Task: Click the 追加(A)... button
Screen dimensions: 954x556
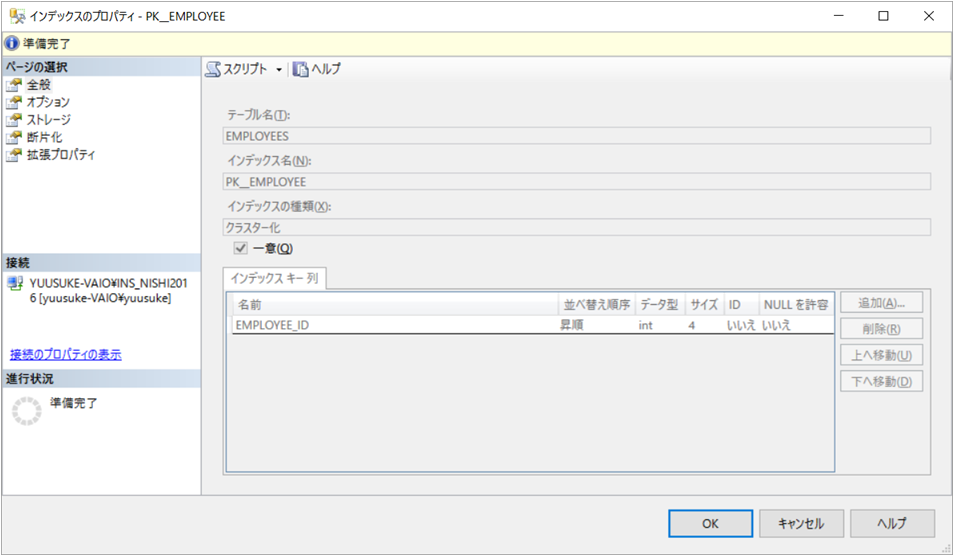Action: [882, 303]
